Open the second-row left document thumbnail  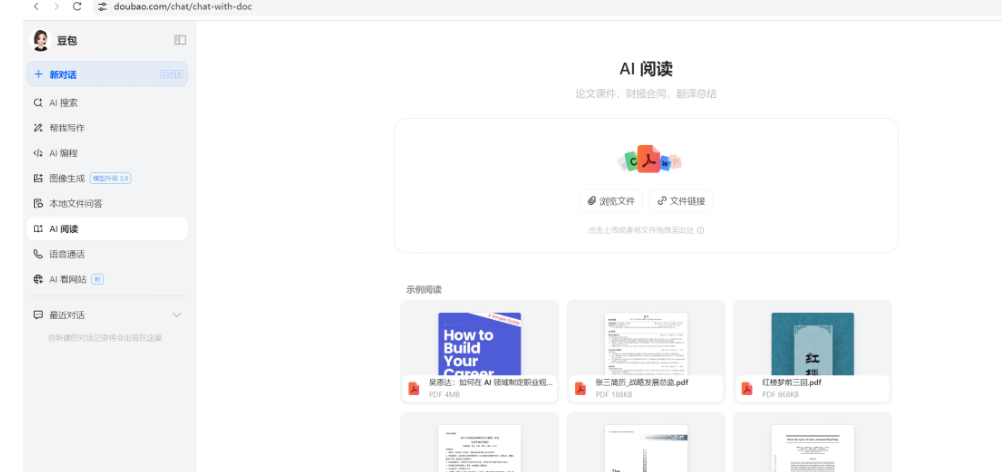pos(479,448)
